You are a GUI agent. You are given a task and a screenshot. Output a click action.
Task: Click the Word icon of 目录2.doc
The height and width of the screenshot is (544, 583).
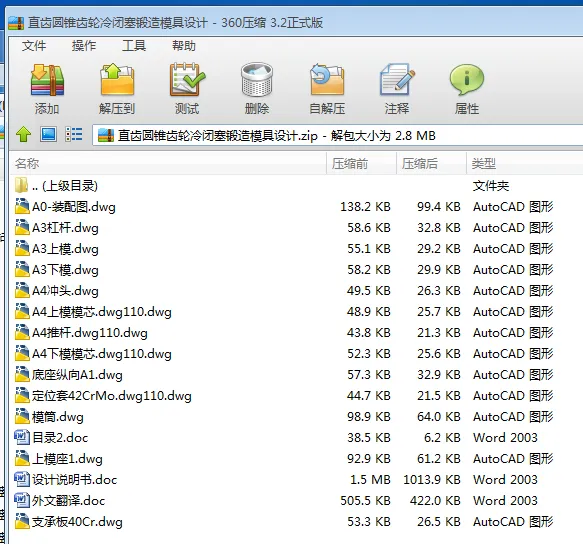22,437
